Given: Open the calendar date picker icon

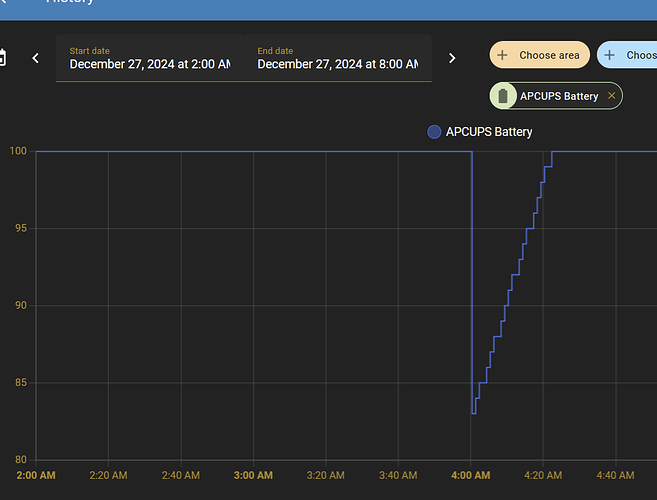Looking at the screenshot, I should tap(3, 58).
